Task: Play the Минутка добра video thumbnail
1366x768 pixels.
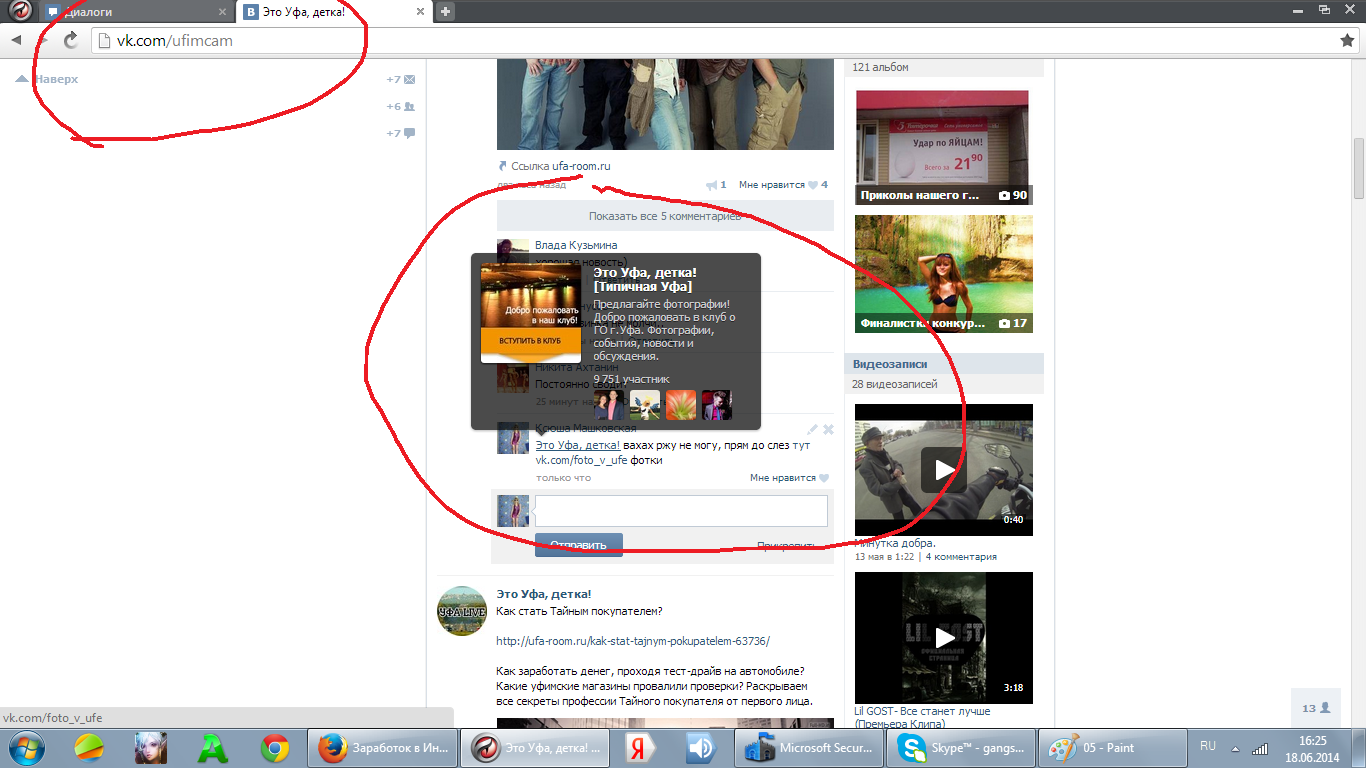Action: point(944,470)
